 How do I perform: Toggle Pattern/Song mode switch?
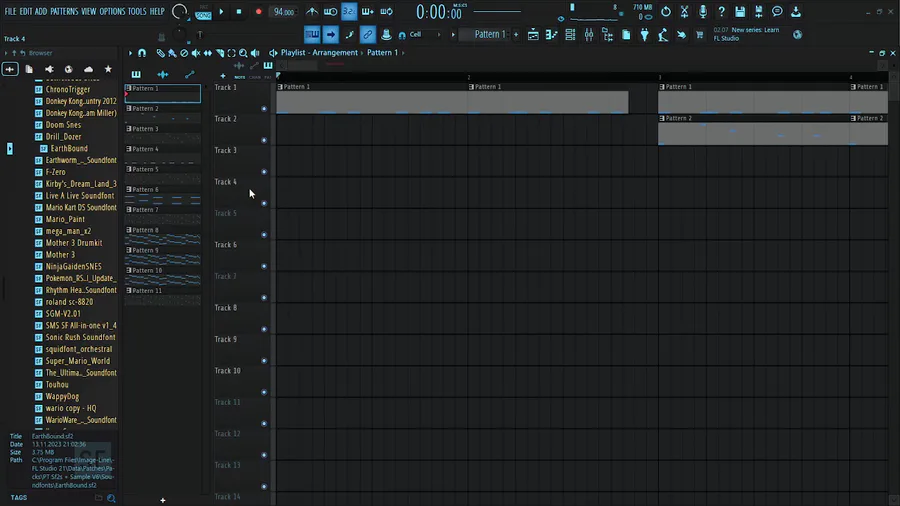coord(203,13)
